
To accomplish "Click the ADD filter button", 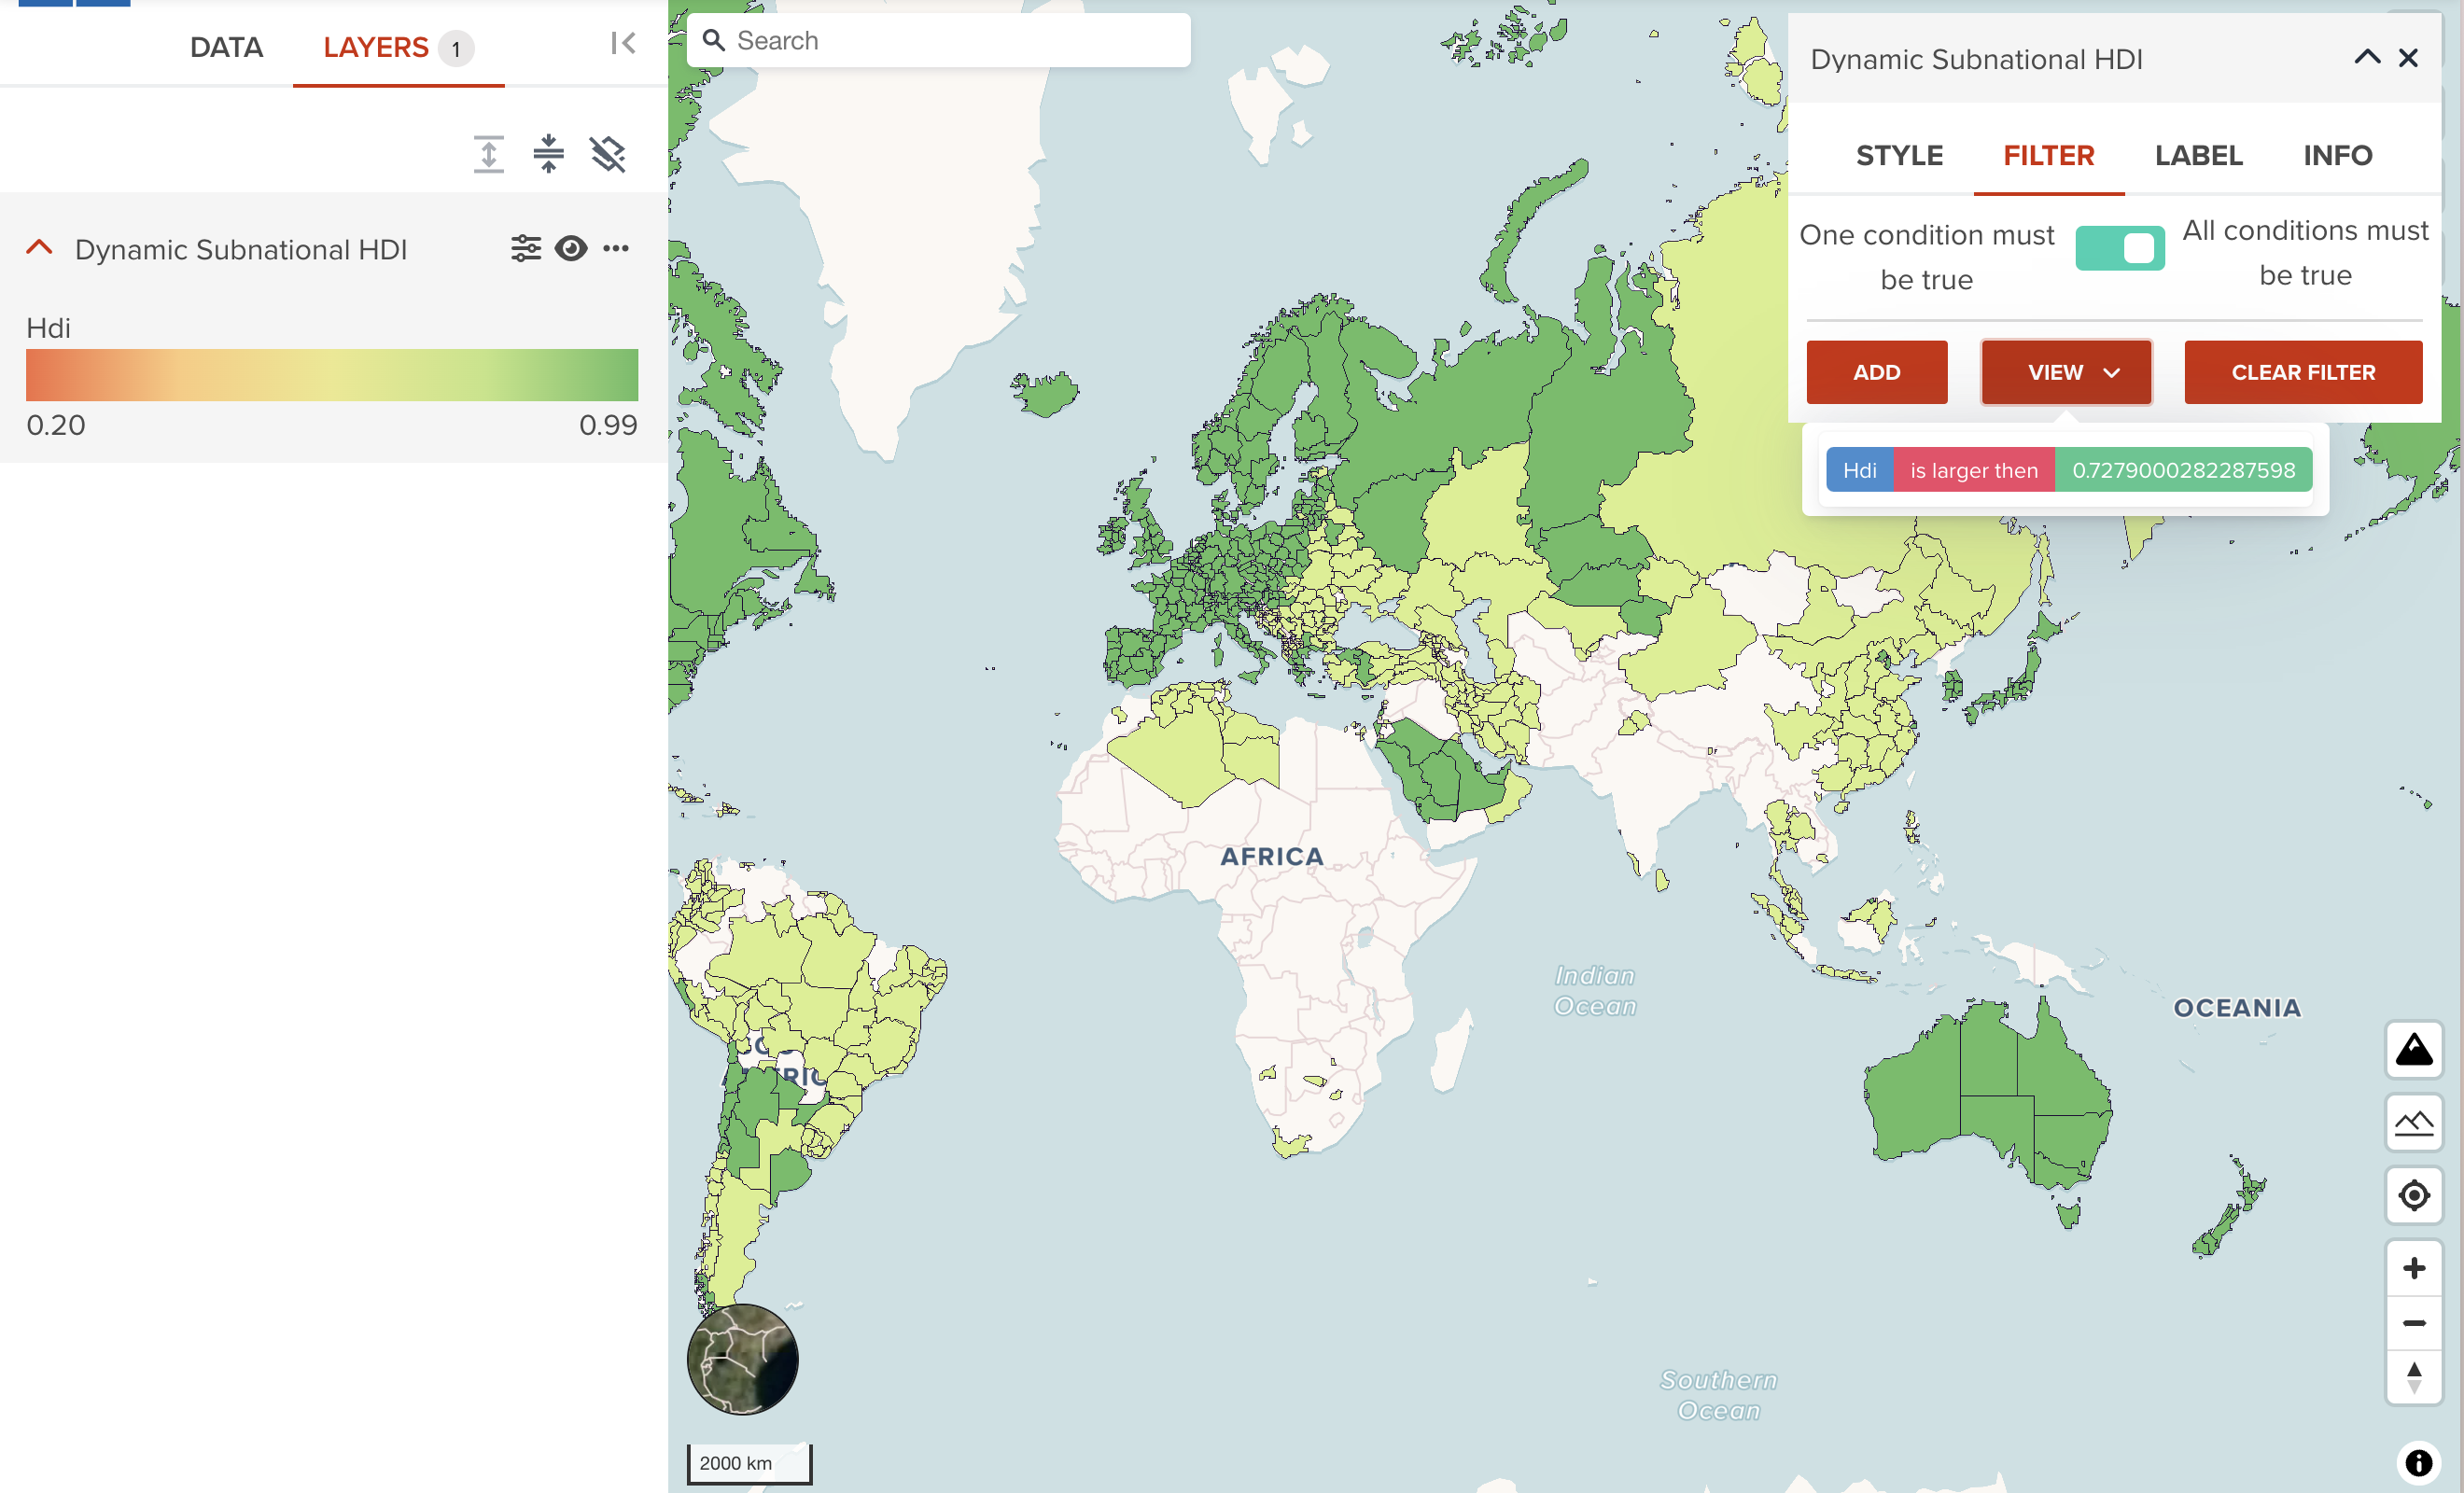I will (1878, 371).
